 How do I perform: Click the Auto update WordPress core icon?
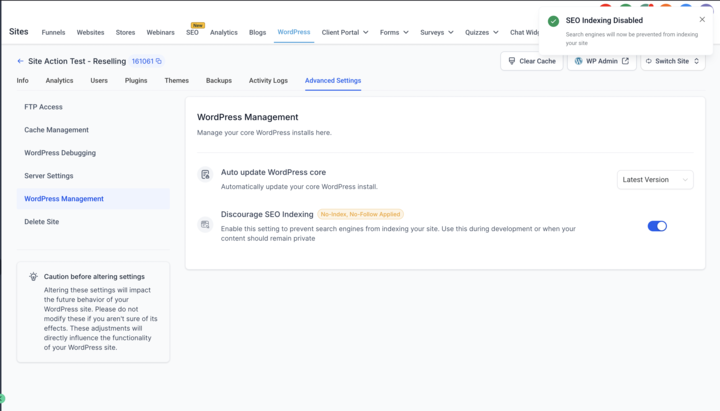[x=205, y=174]
